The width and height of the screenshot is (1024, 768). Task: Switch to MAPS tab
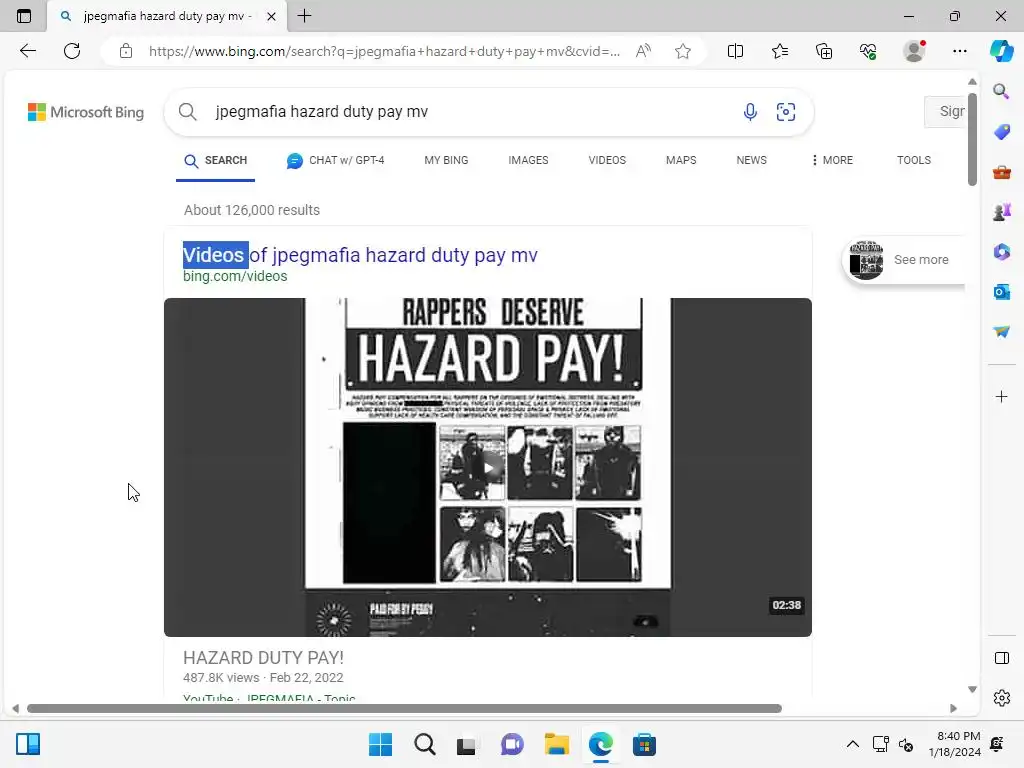[681, 161]
